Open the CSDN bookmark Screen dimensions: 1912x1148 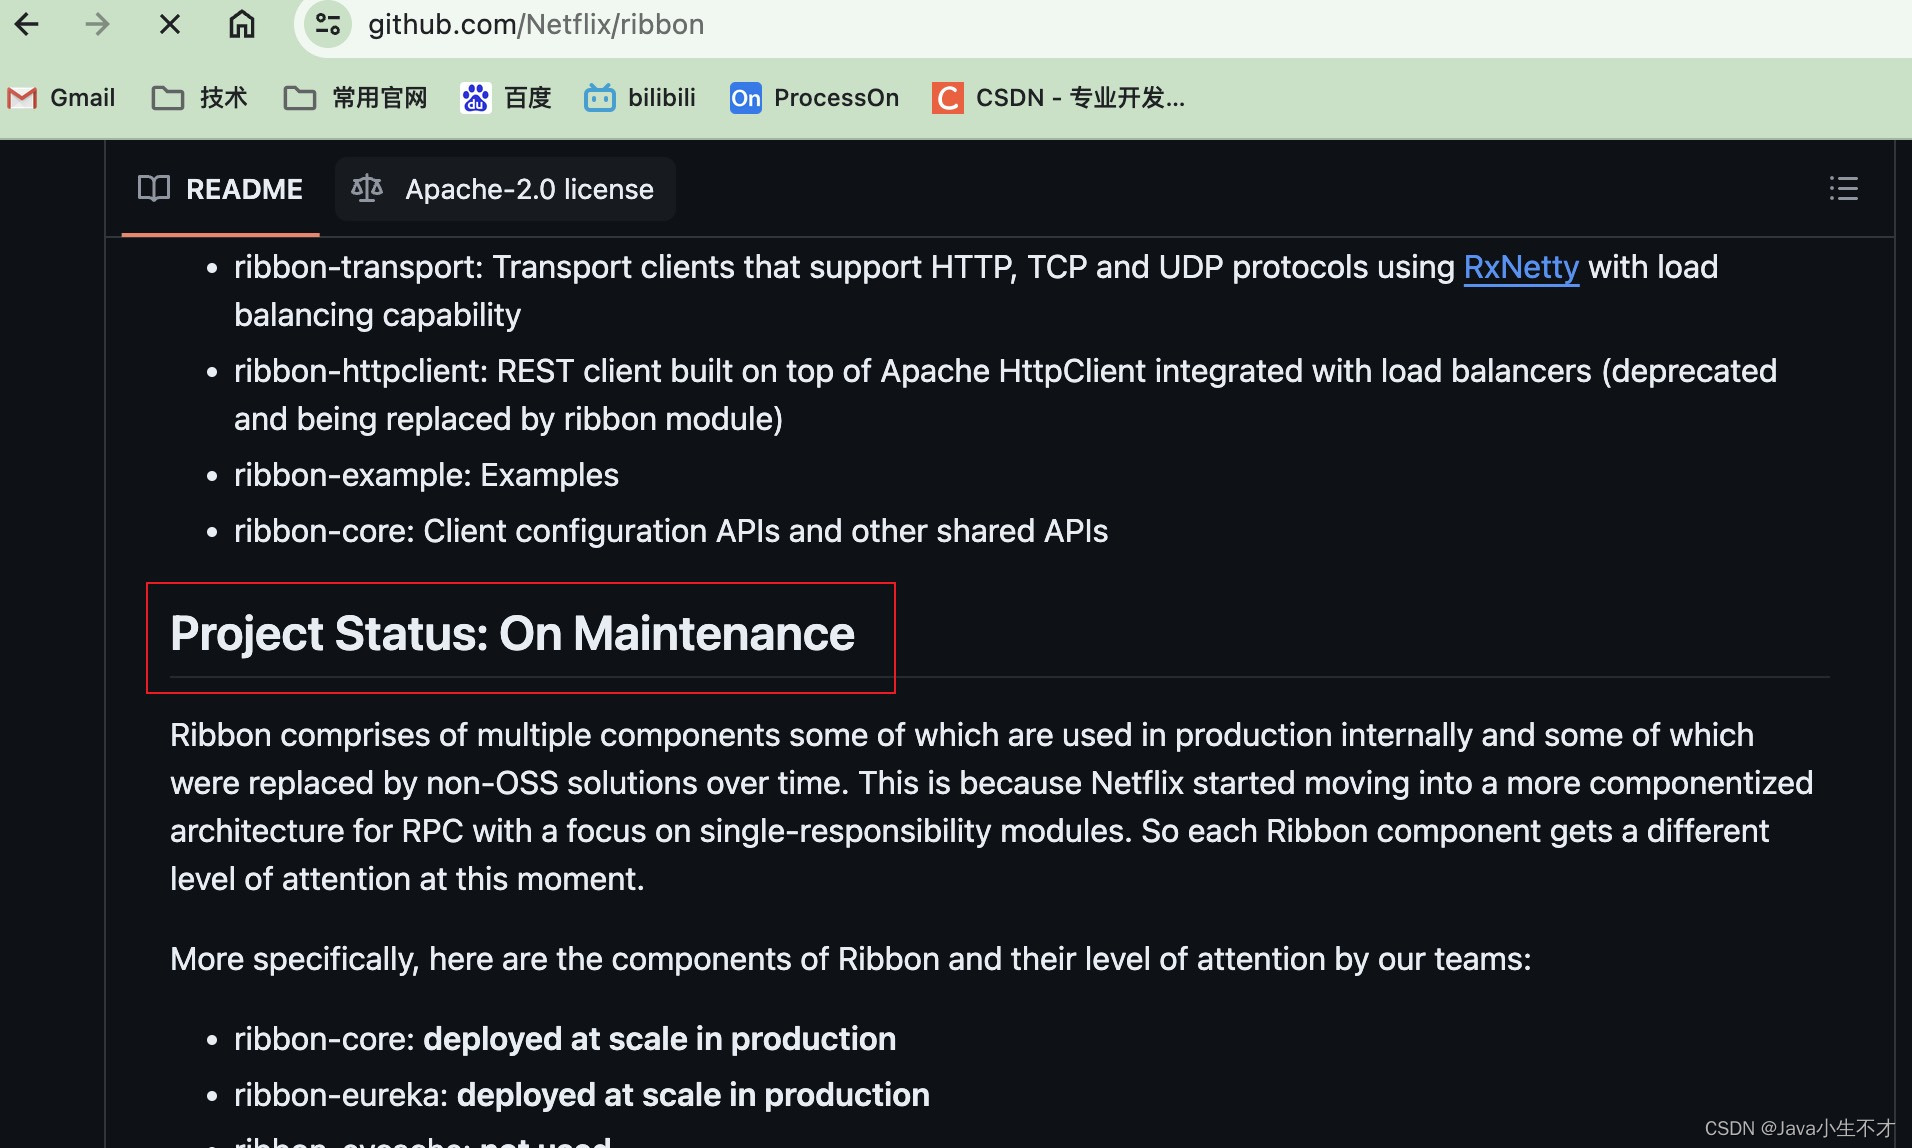[x=1058, y=98]
